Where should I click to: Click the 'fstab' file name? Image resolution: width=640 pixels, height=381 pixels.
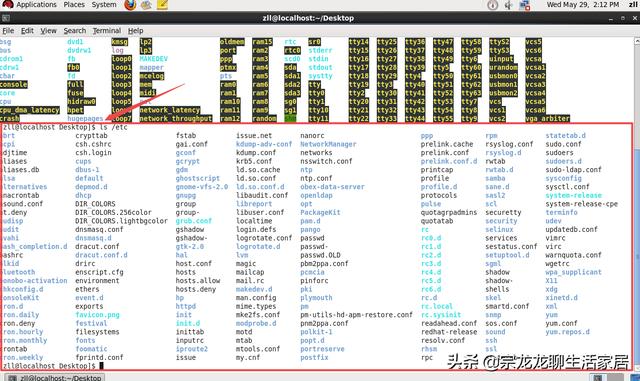(x=186, y=136)
